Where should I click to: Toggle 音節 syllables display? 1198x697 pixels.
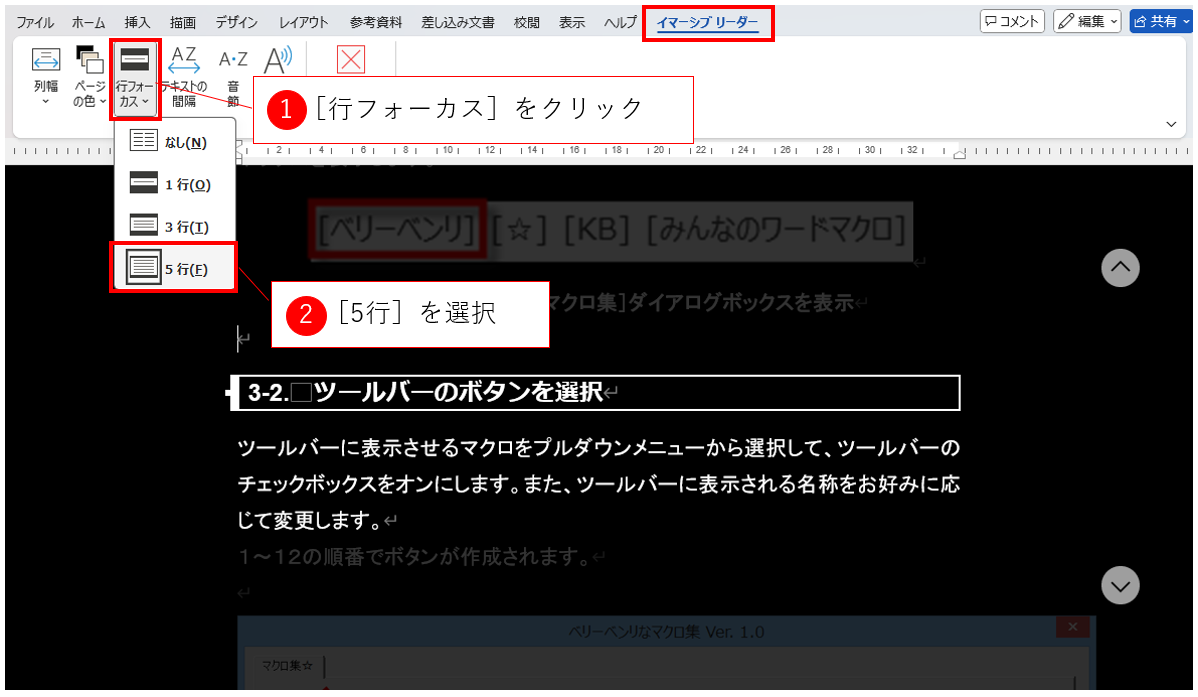(x=233, y=77)
